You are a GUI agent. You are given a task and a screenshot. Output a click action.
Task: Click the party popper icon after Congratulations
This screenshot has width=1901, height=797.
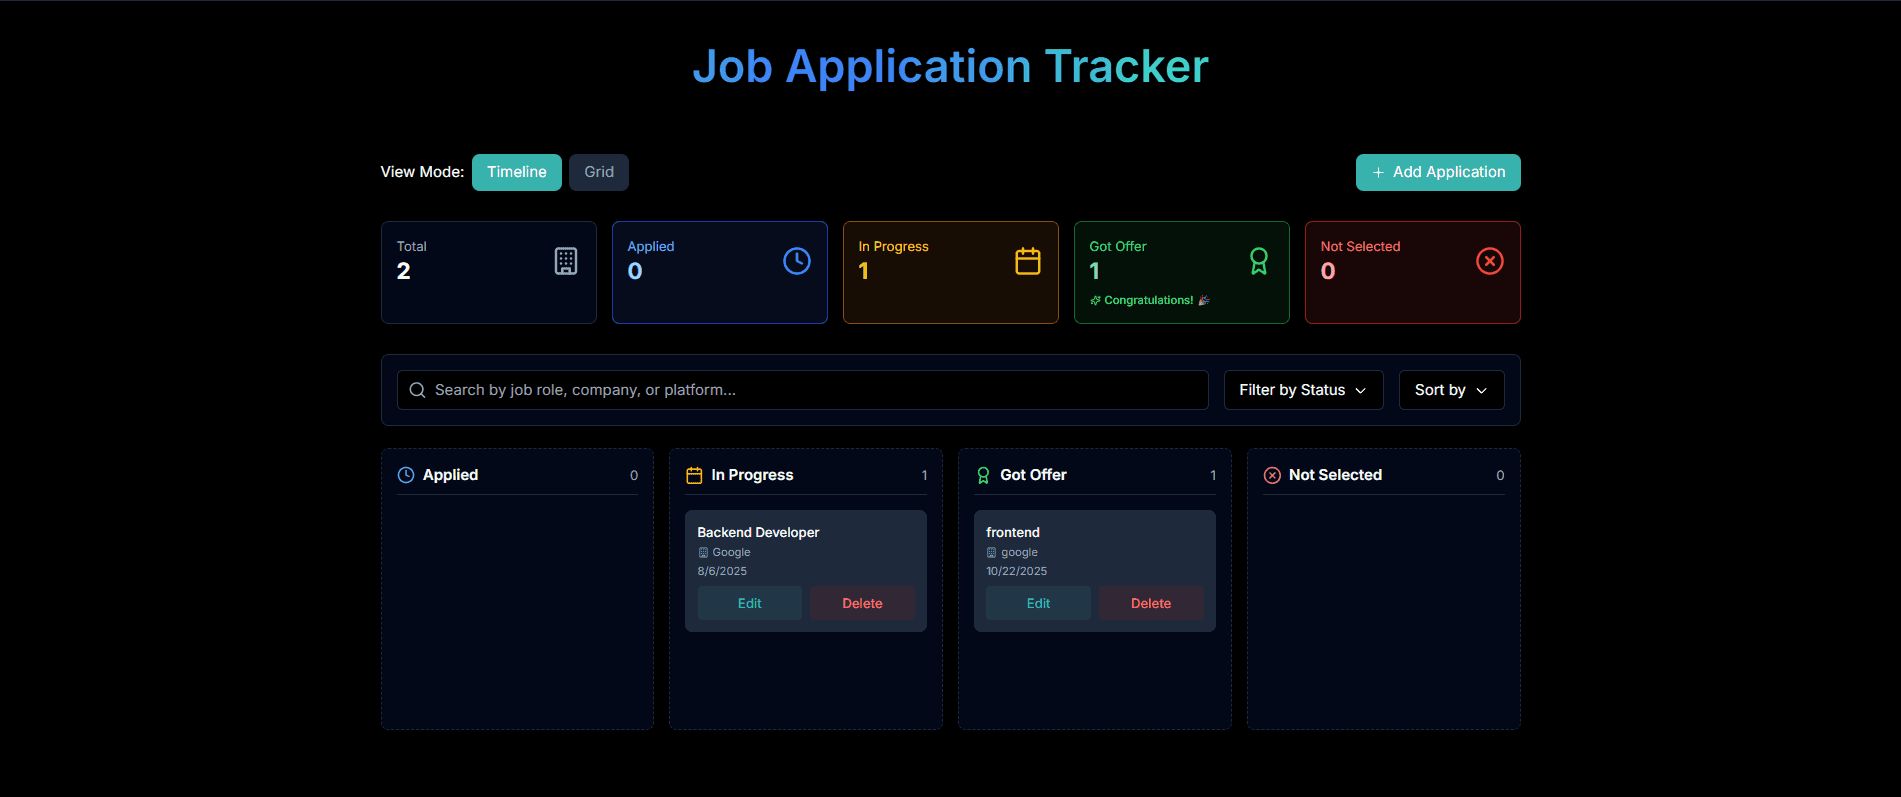[x=1204, y=300]
